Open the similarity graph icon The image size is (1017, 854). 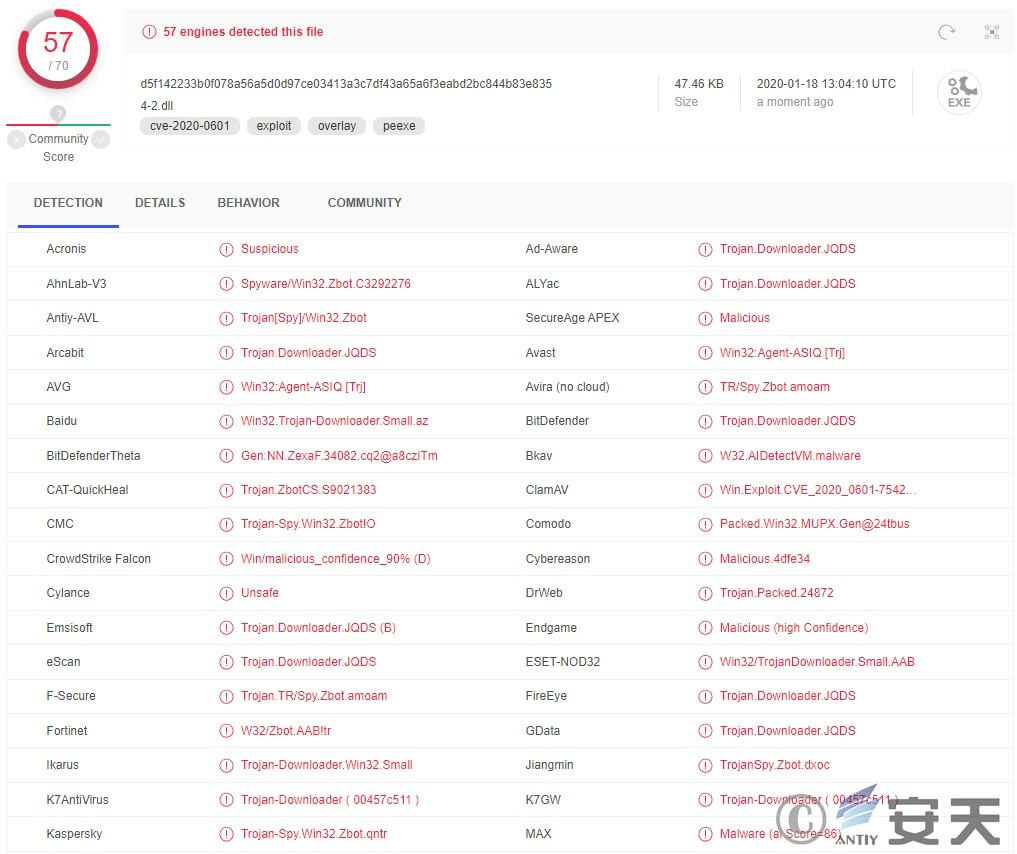click(x=992, y=32)
